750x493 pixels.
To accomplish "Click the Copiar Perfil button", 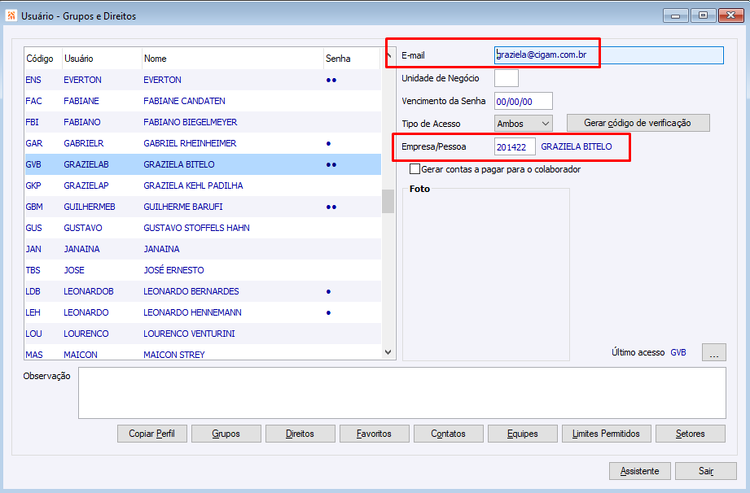I will (x=152, y=434).
